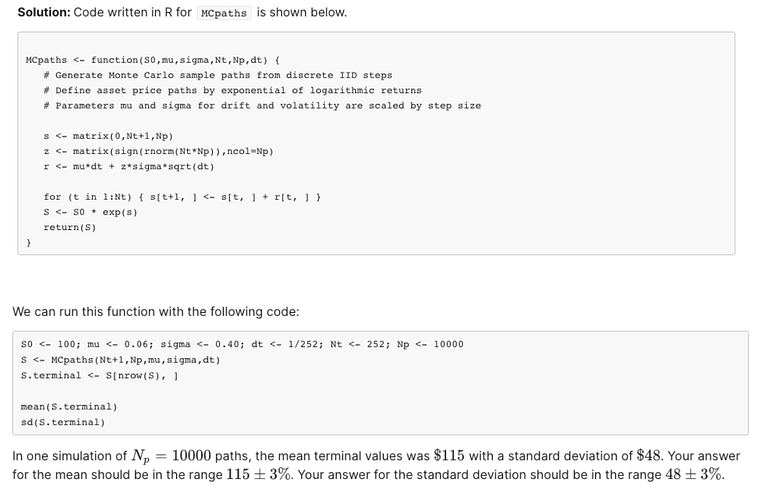768x496 pixels.
Task: Click the closing brace of the function
Action: pos(29,242)
